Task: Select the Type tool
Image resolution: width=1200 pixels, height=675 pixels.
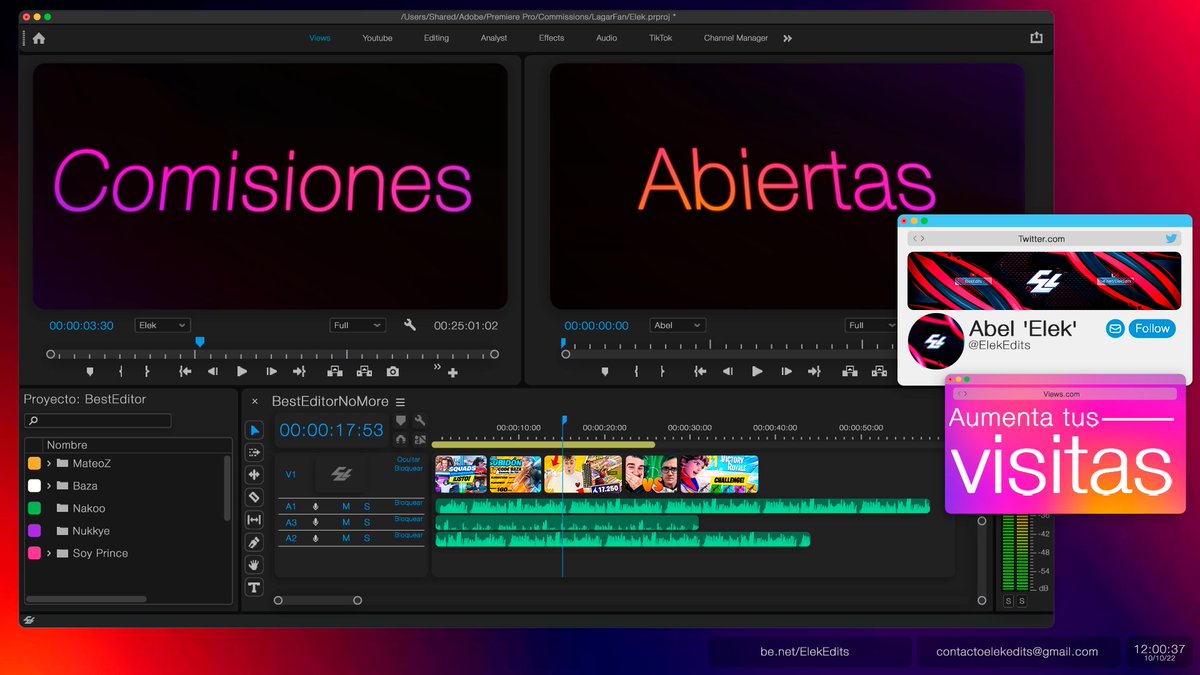Action: pos(254,587)
